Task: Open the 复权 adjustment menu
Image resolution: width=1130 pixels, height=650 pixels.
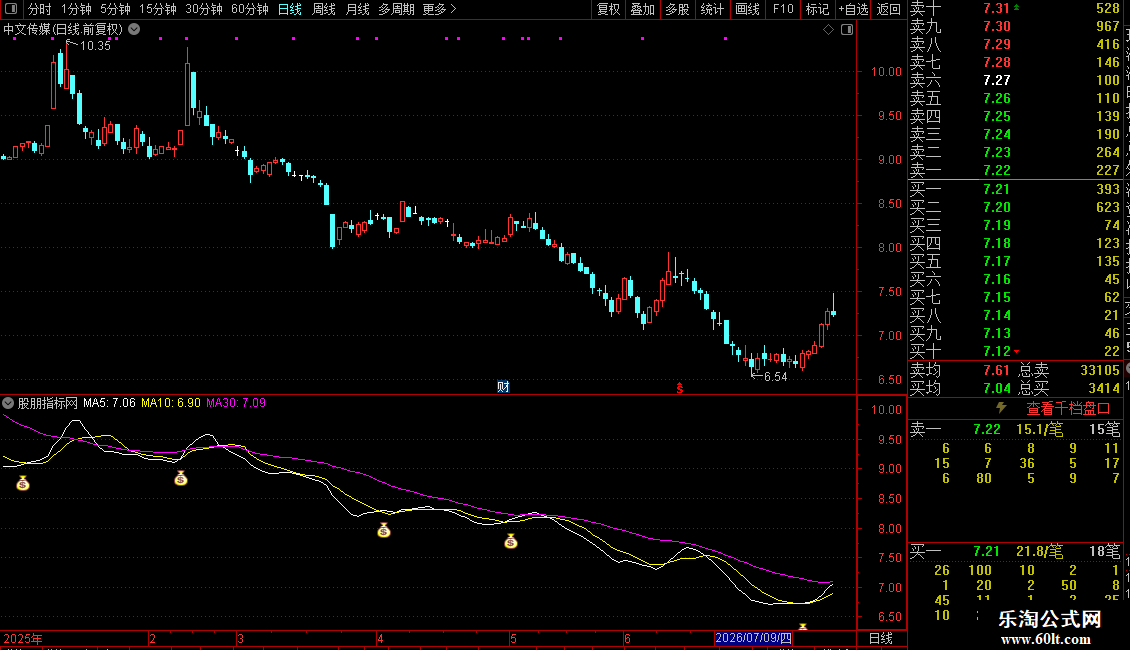Action: point(608,9)
